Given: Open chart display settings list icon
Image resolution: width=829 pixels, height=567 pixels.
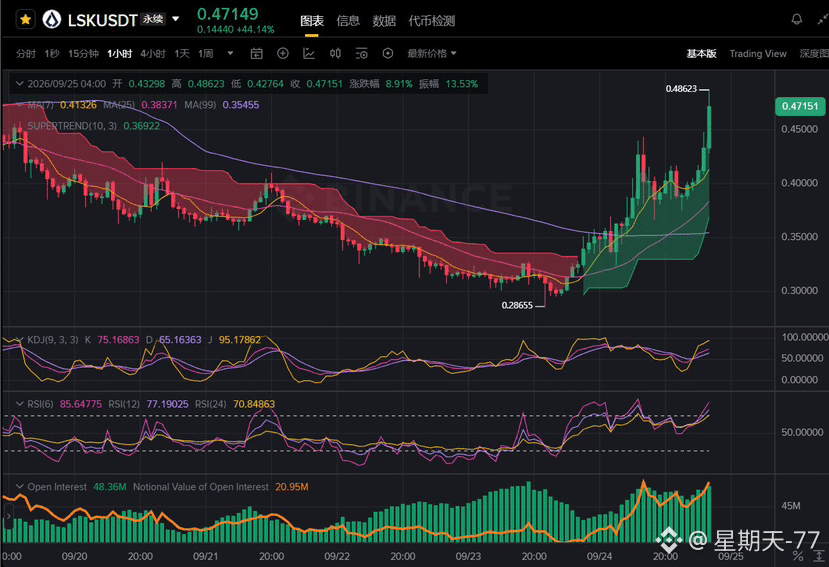Looking at the screenshot, I should (362, 53).
